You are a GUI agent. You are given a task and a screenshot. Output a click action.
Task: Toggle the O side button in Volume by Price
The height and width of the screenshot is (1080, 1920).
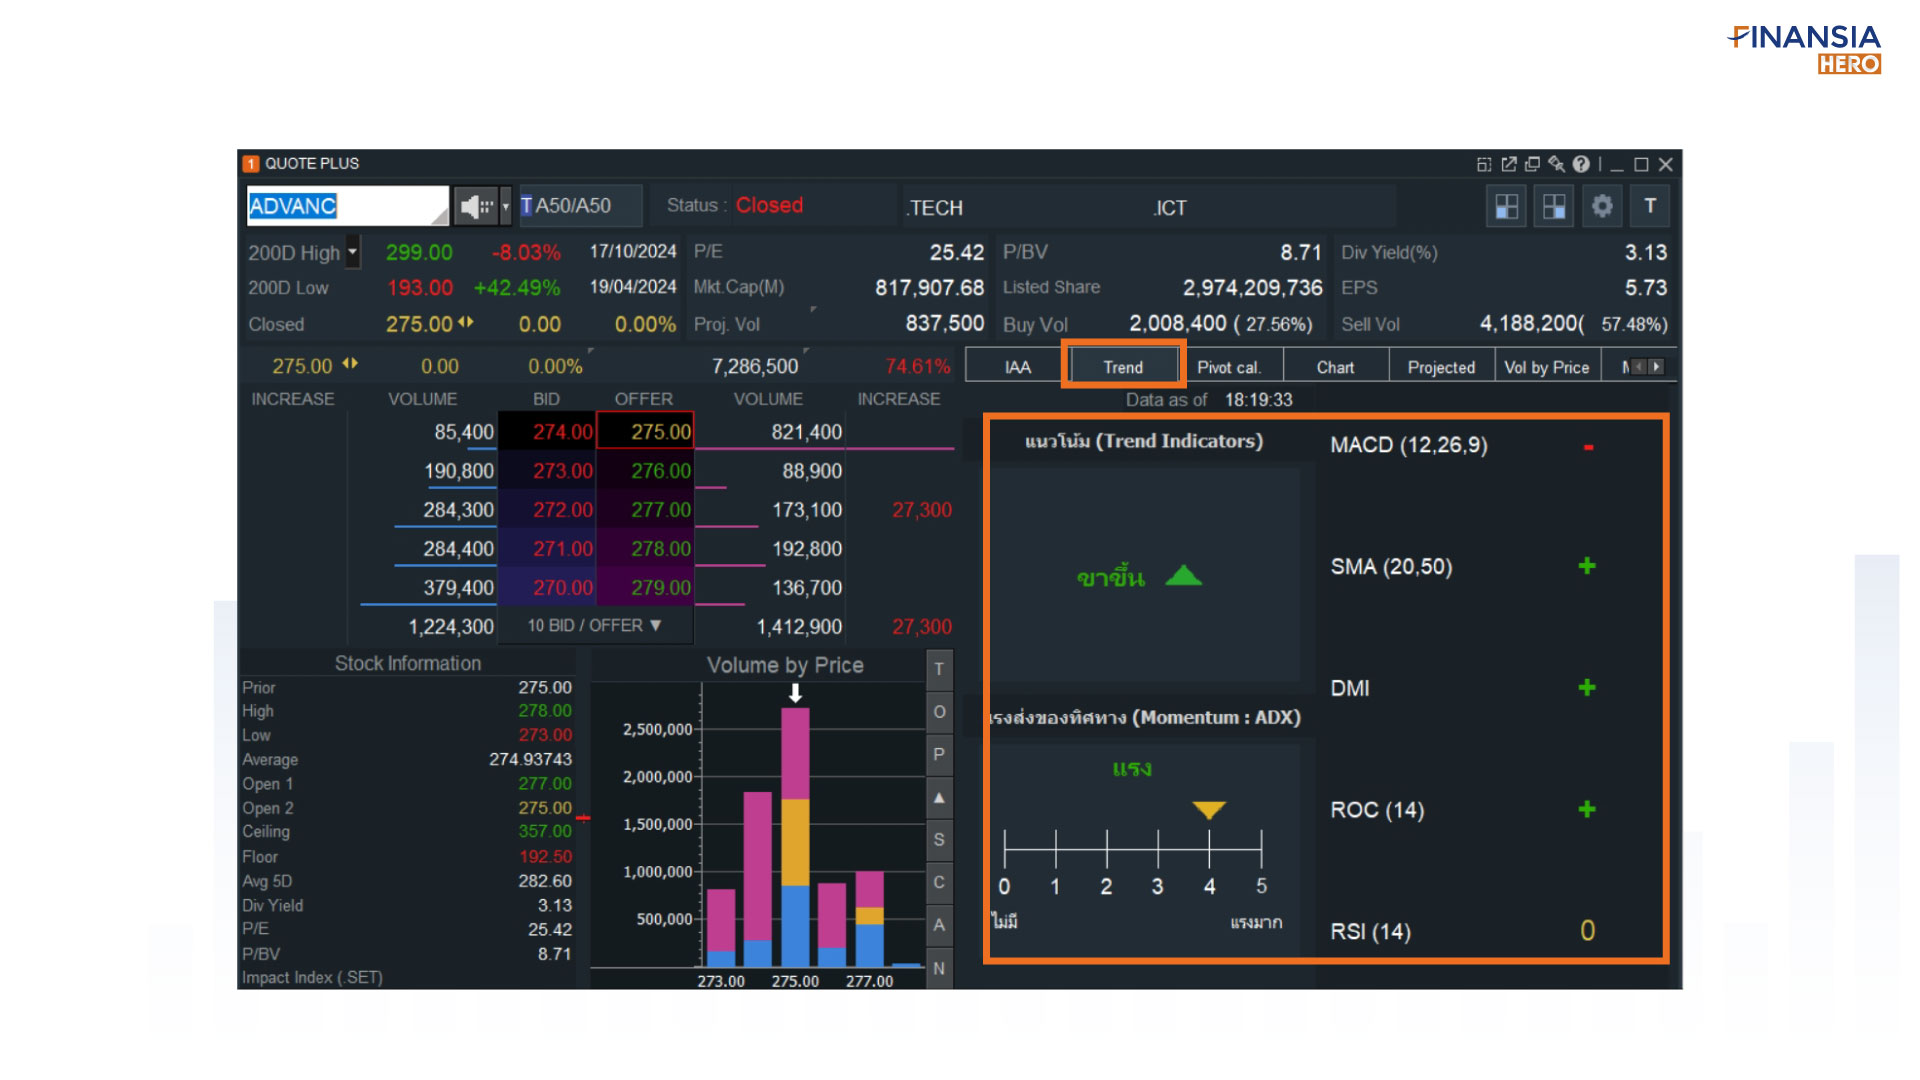click(939, 712)
